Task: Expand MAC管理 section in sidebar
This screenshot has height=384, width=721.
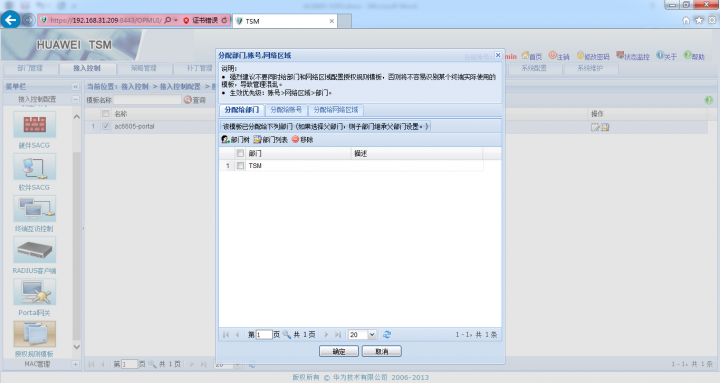Action: point(75,364)
